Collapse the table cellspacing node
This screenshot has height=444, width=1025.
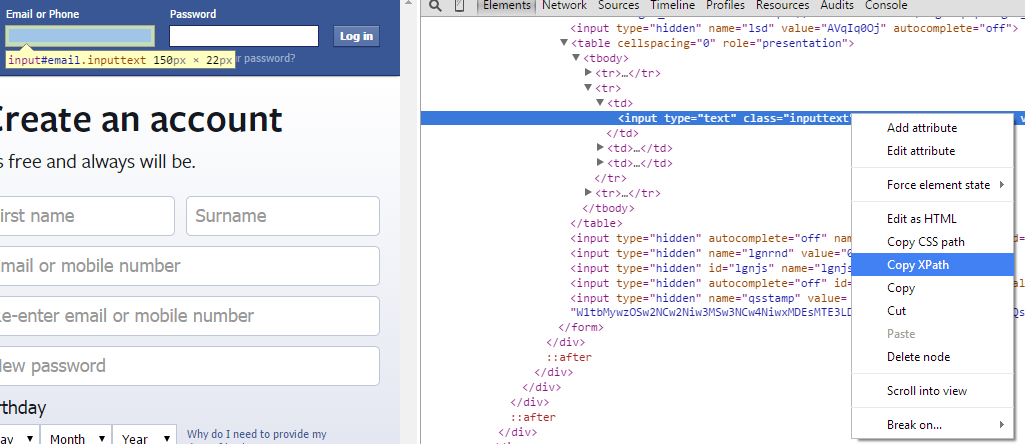[564, 43]
